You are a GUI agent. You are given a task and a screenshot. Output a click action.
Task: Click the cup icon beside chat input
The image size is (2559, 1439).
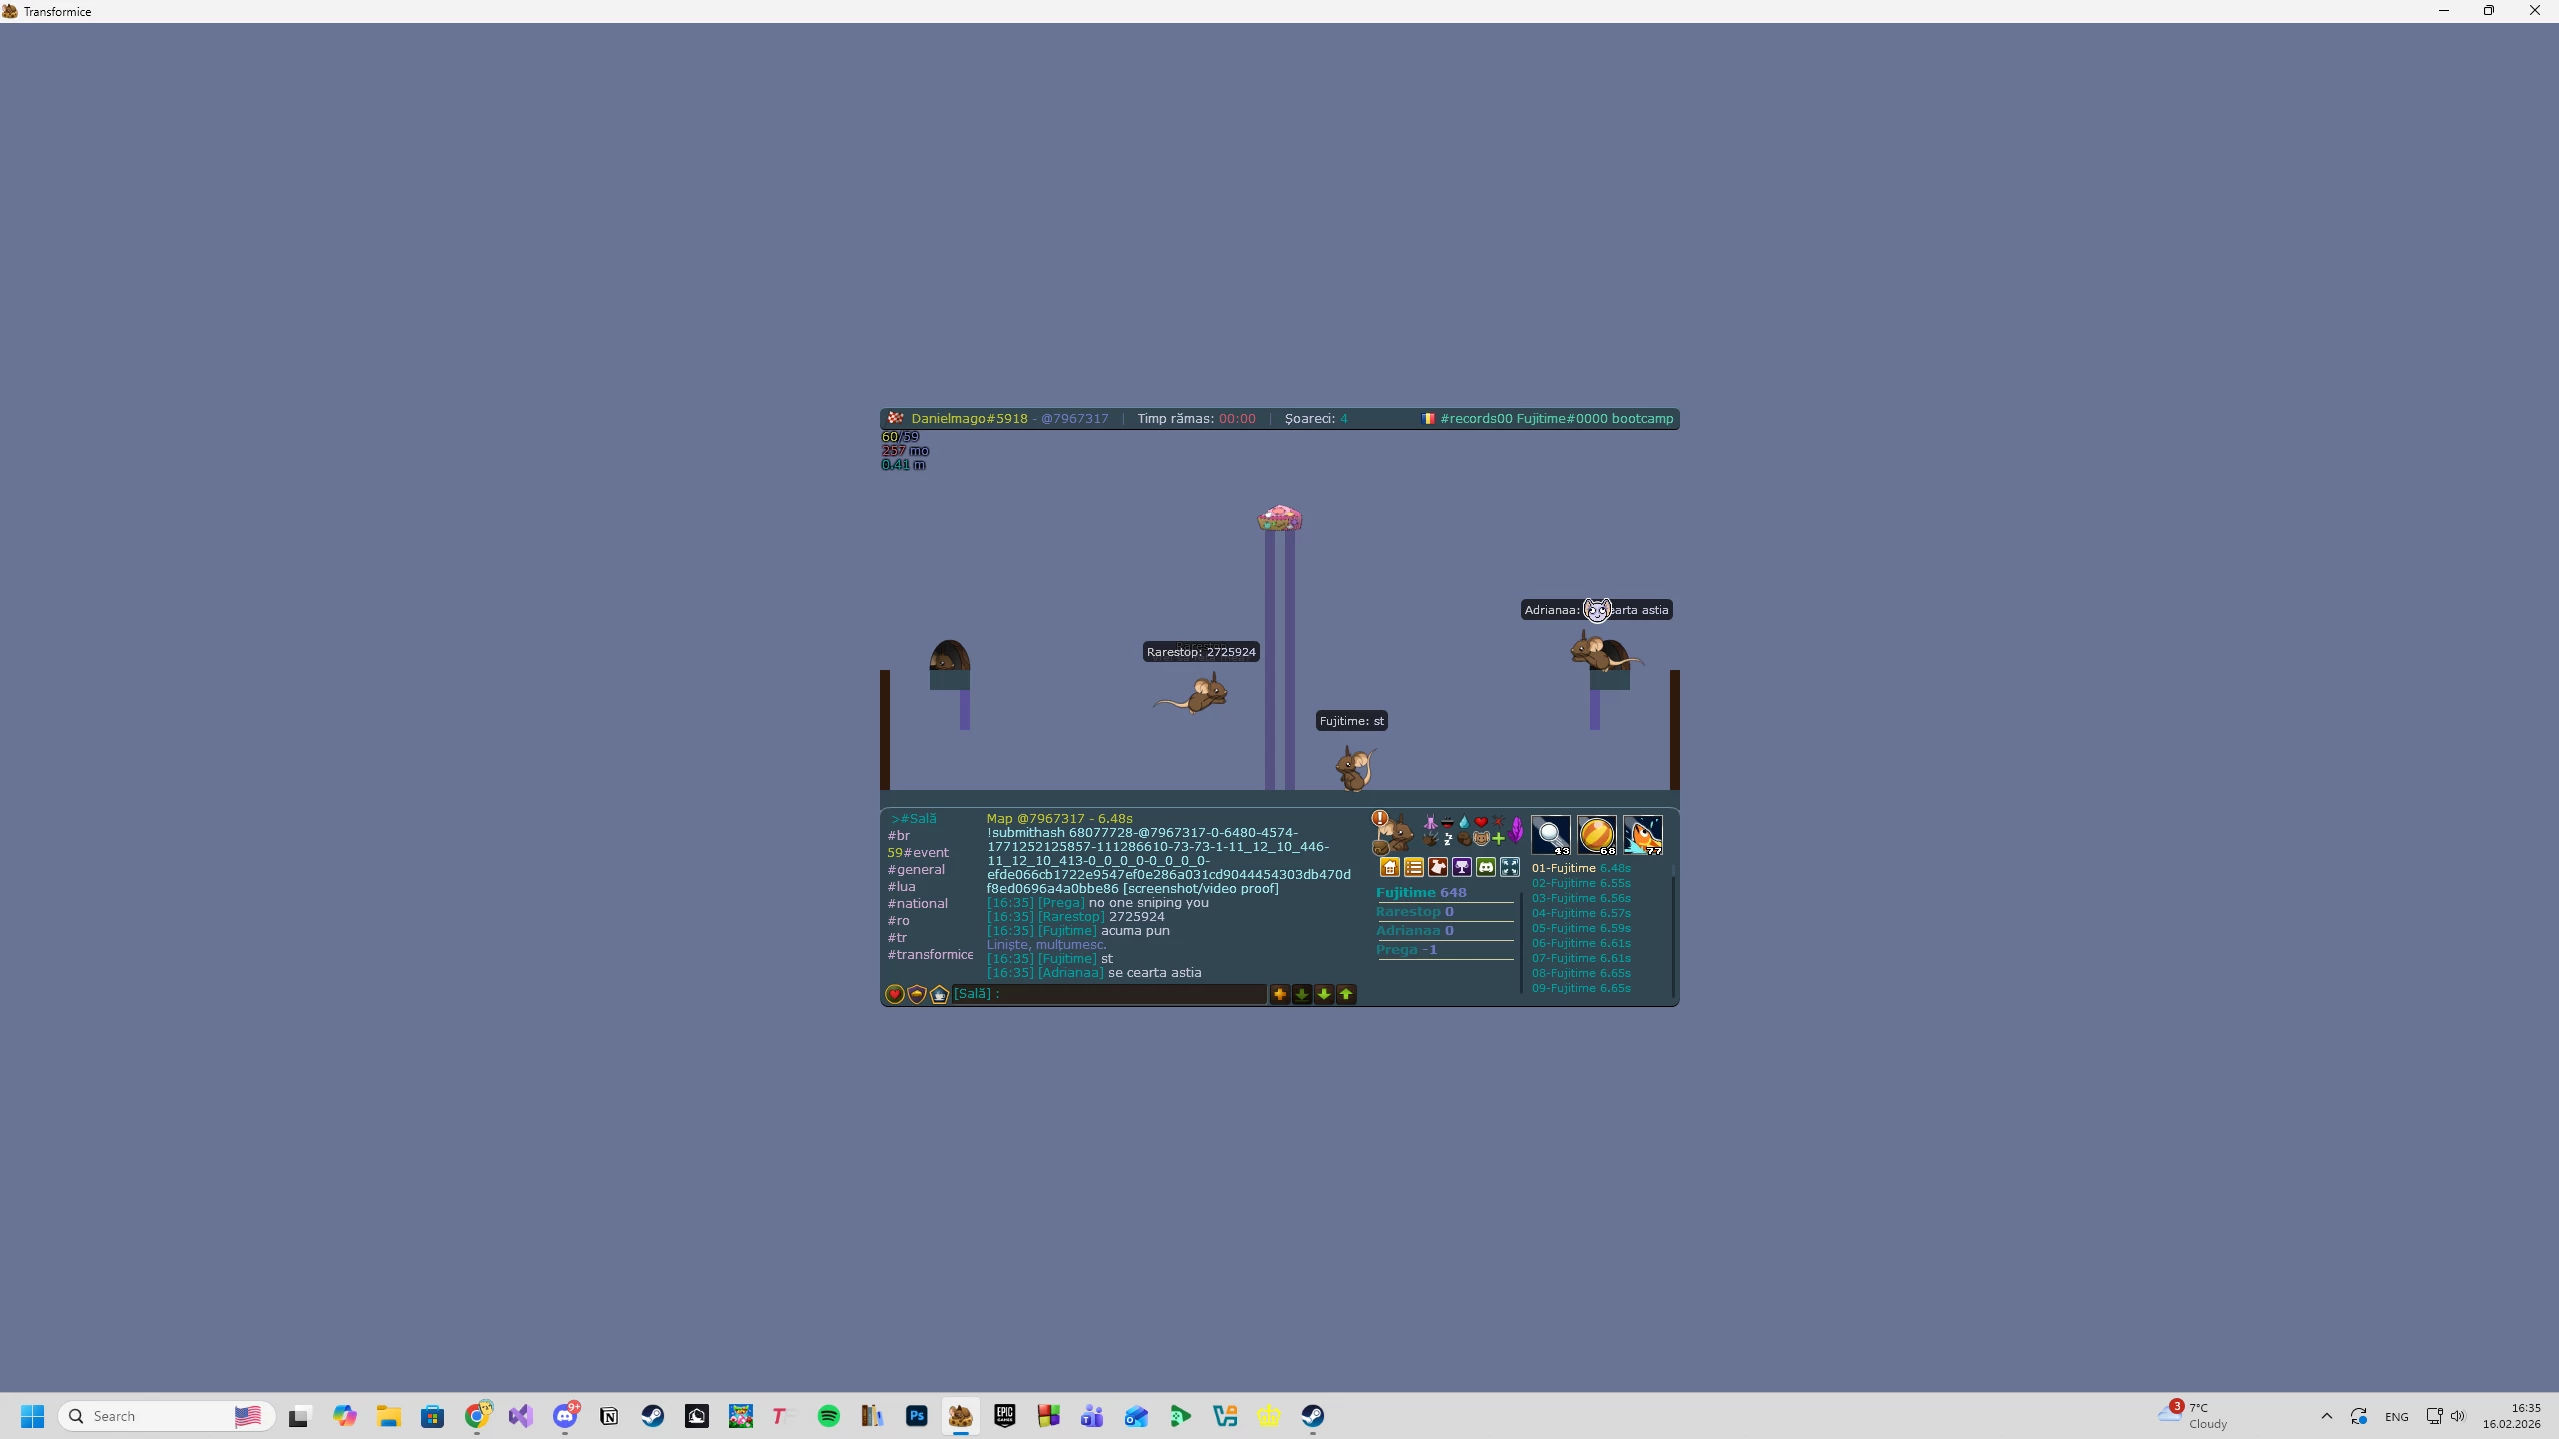939,994
